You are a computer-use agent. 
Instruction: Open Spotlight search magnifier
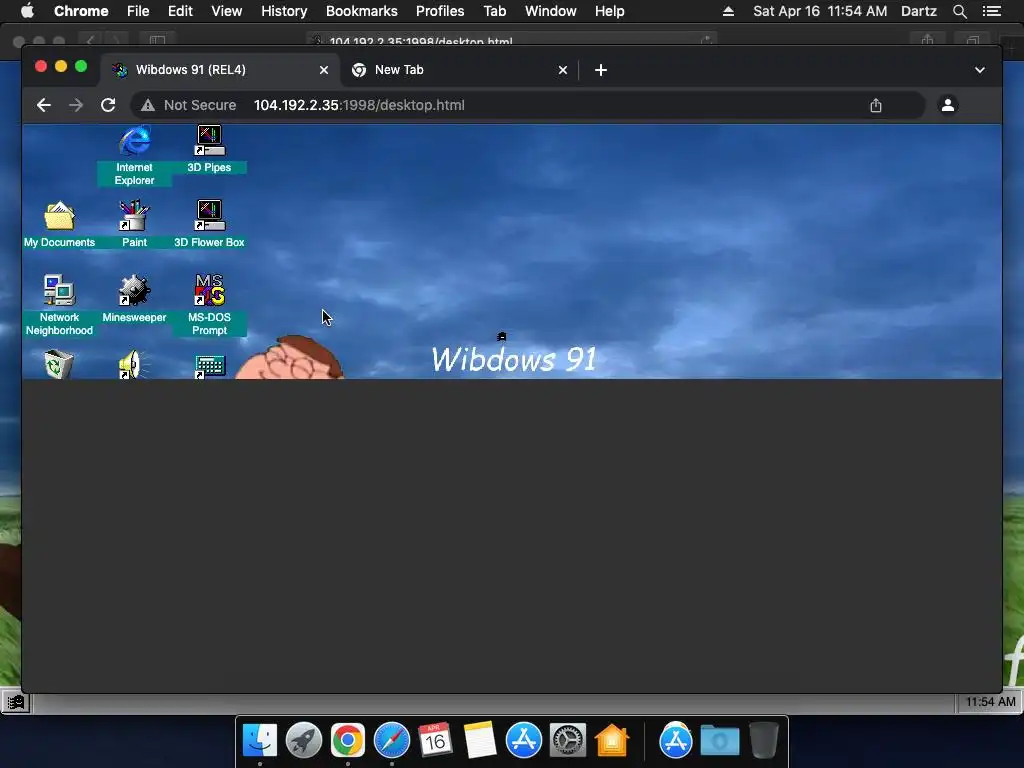[959, 11]
